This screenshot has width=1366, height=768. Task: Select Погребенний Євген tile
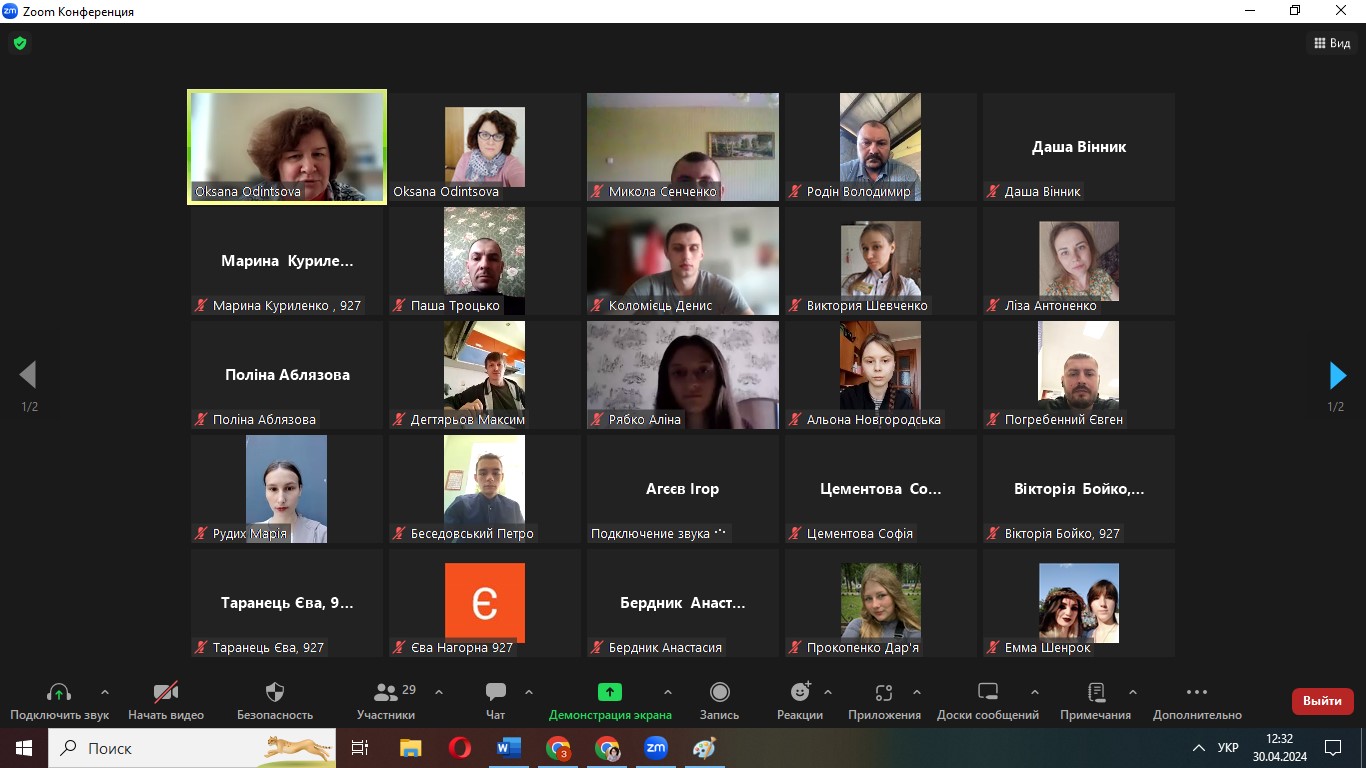(x=1079, y=375)
